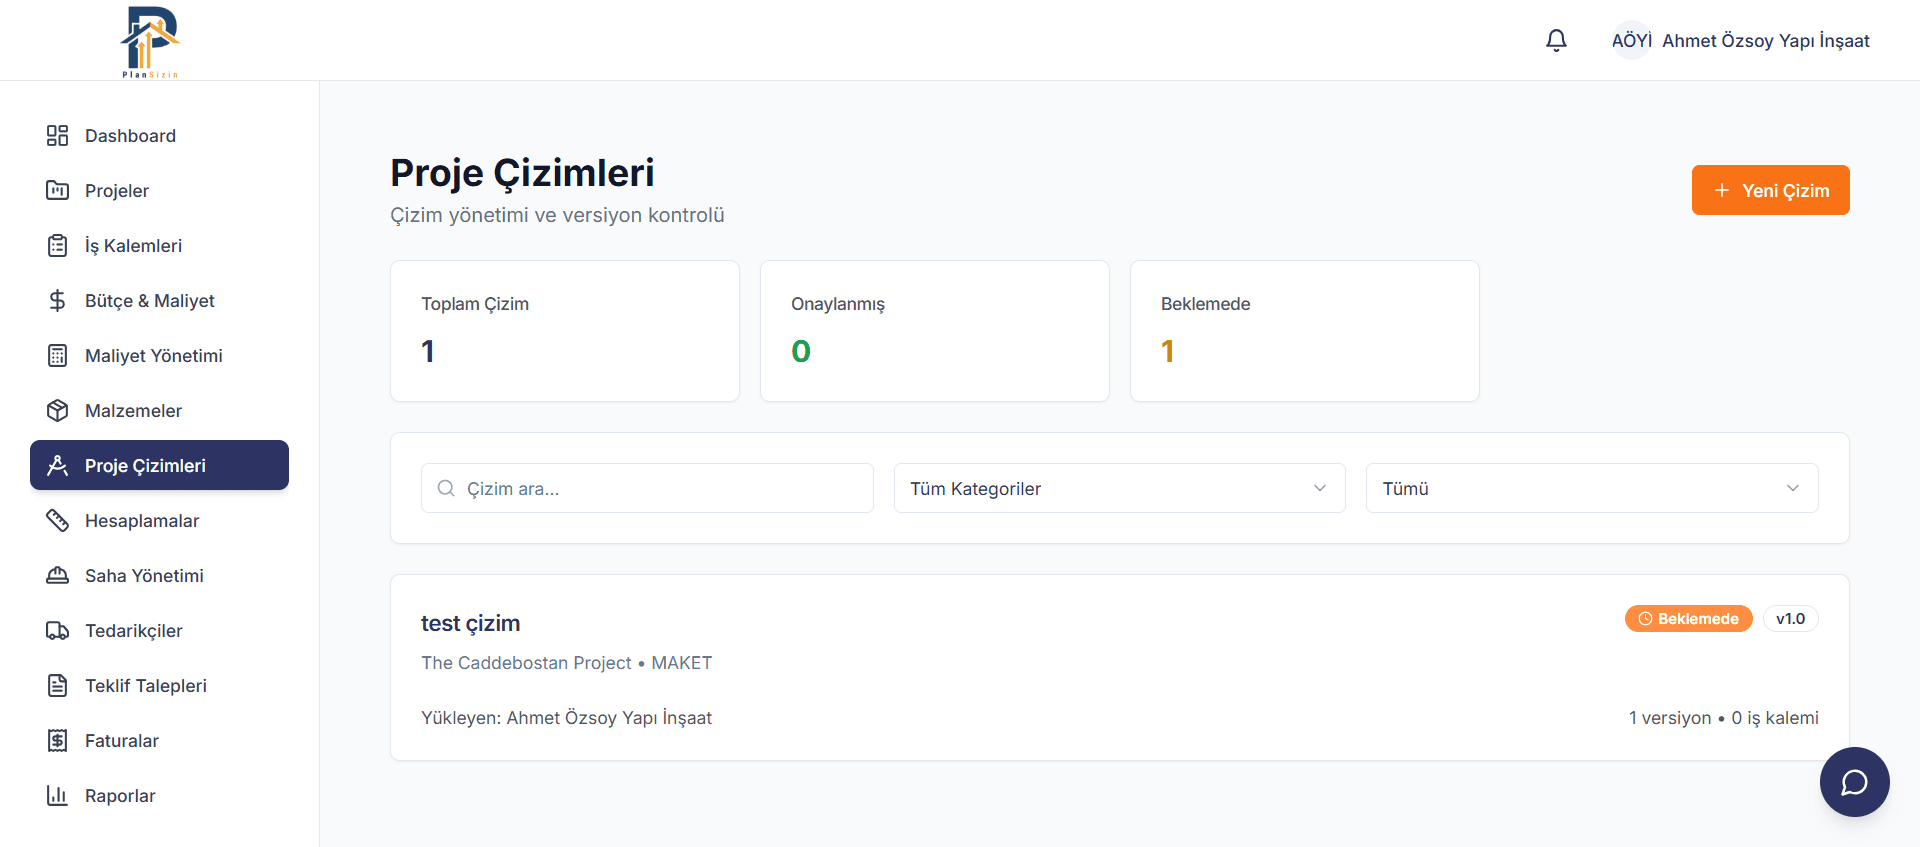Open the notifications bell icon
Image resolution: width=1920 pixels, height=847 pixels.
(1556, 40)
